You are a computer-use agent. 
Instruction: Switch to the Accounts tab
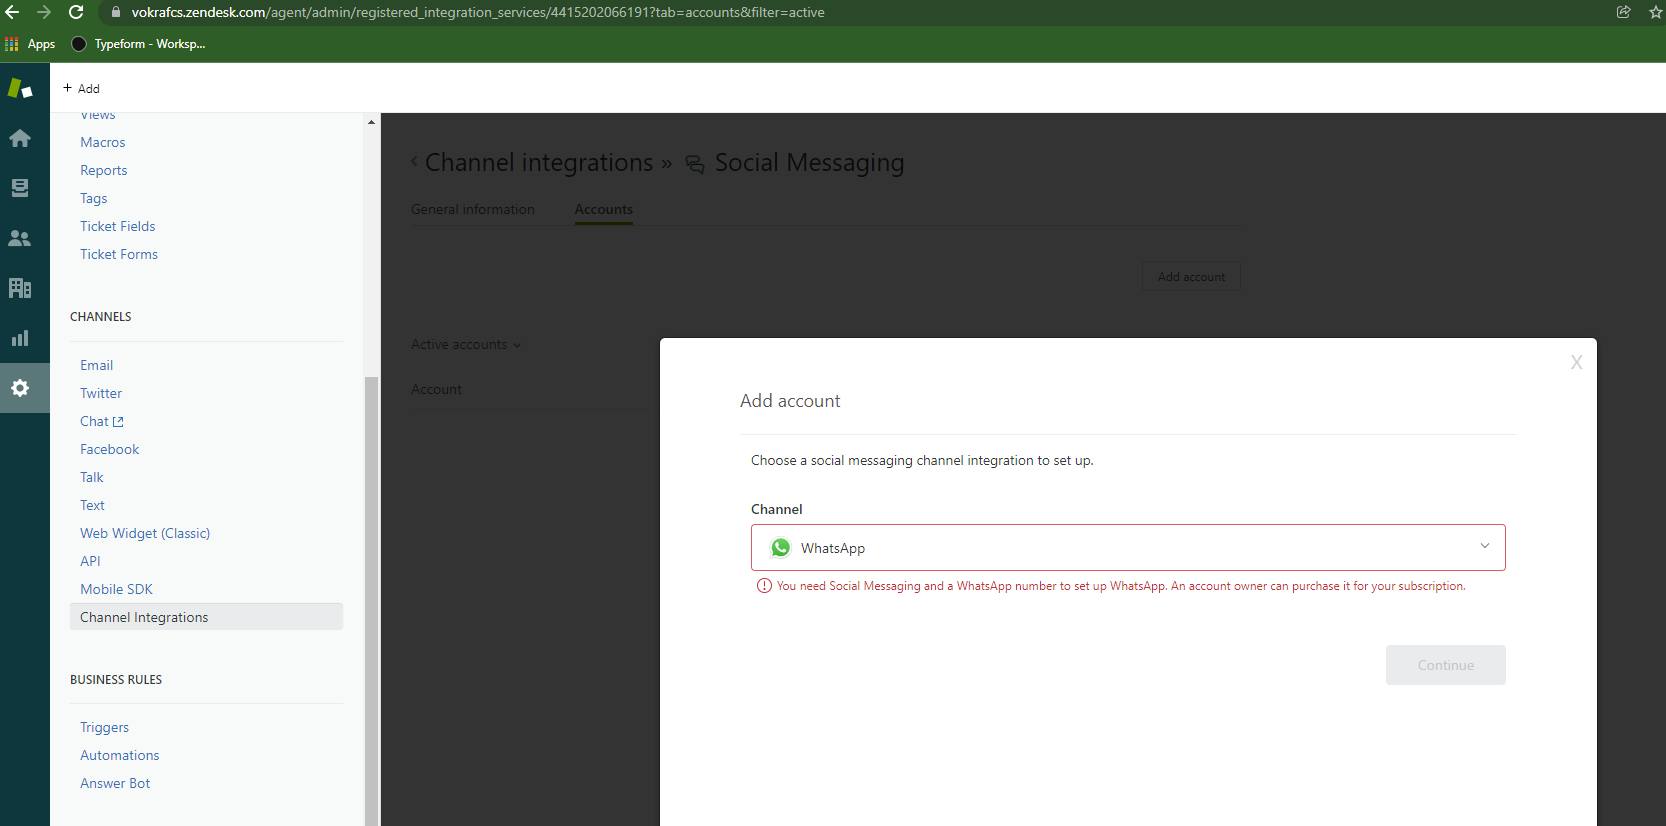[x=603, y=209]
